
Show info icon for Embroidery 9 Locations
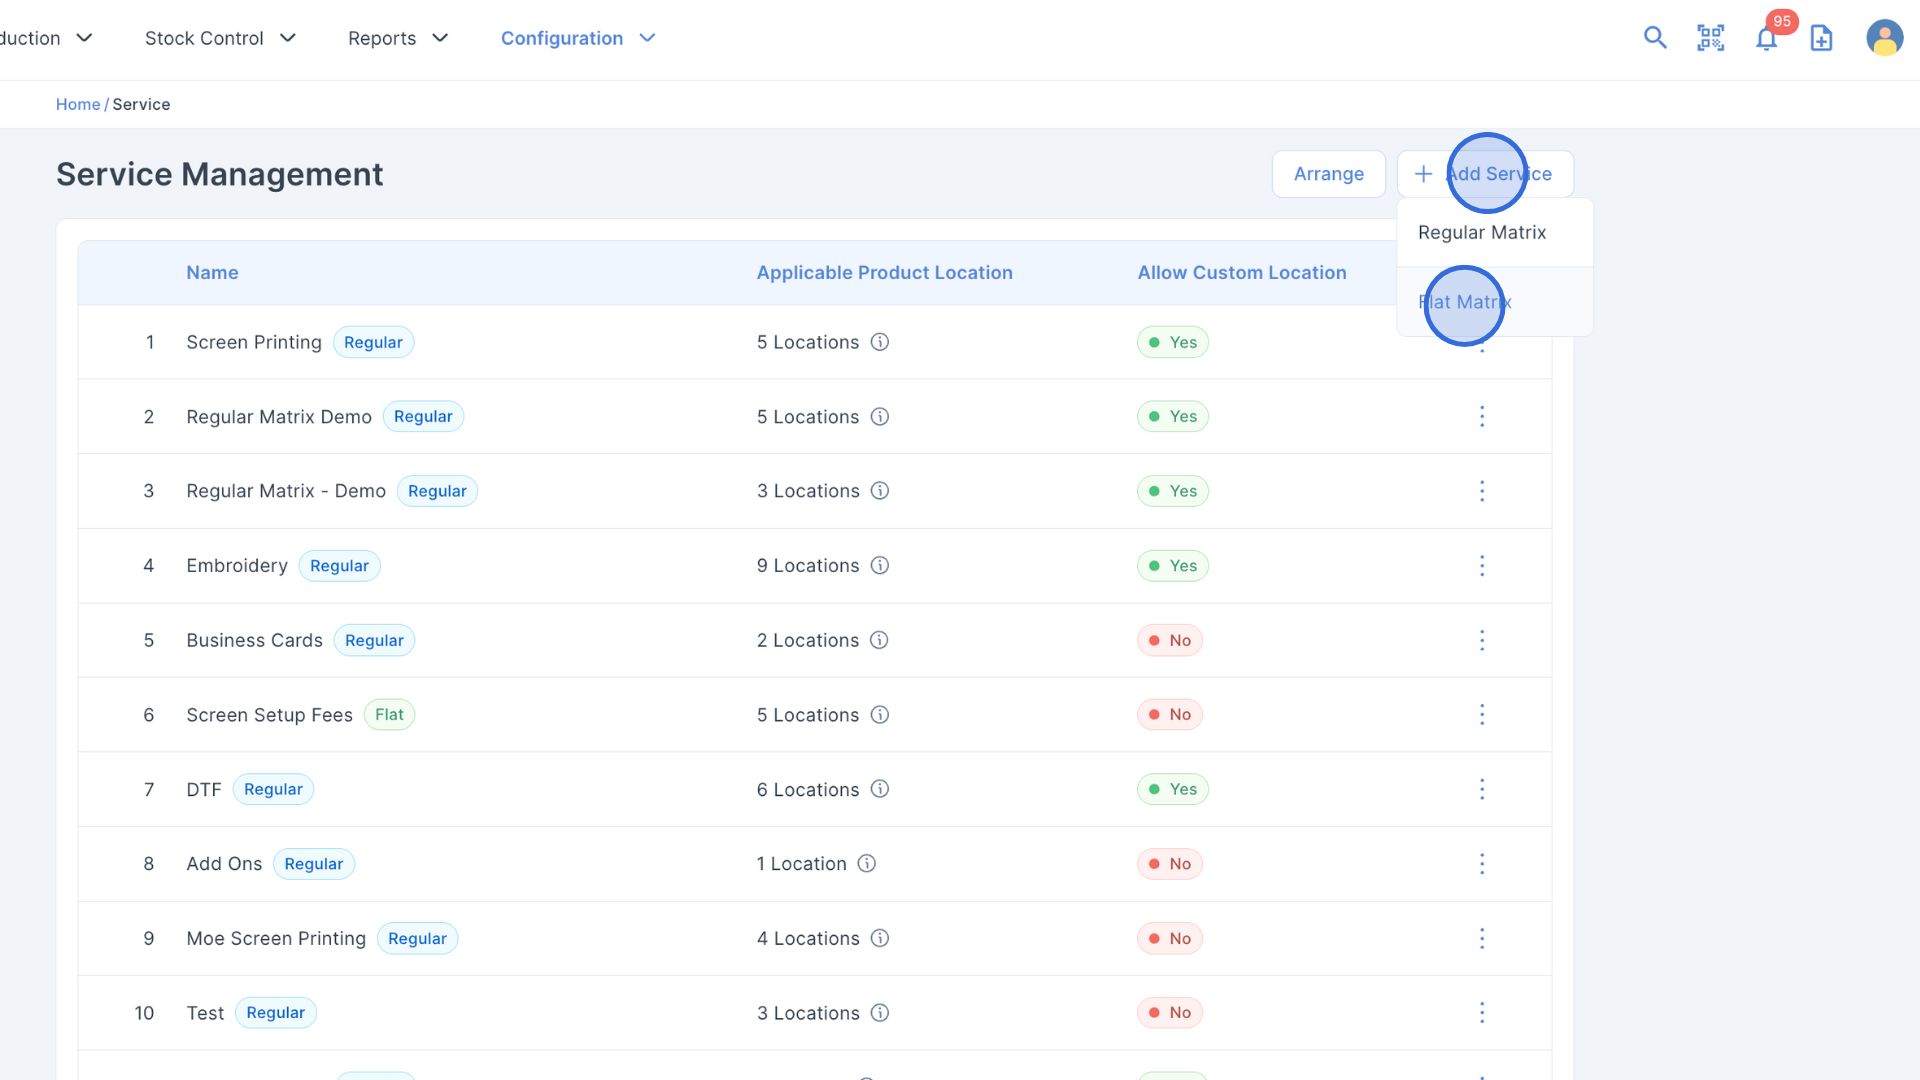pos(880,566)
